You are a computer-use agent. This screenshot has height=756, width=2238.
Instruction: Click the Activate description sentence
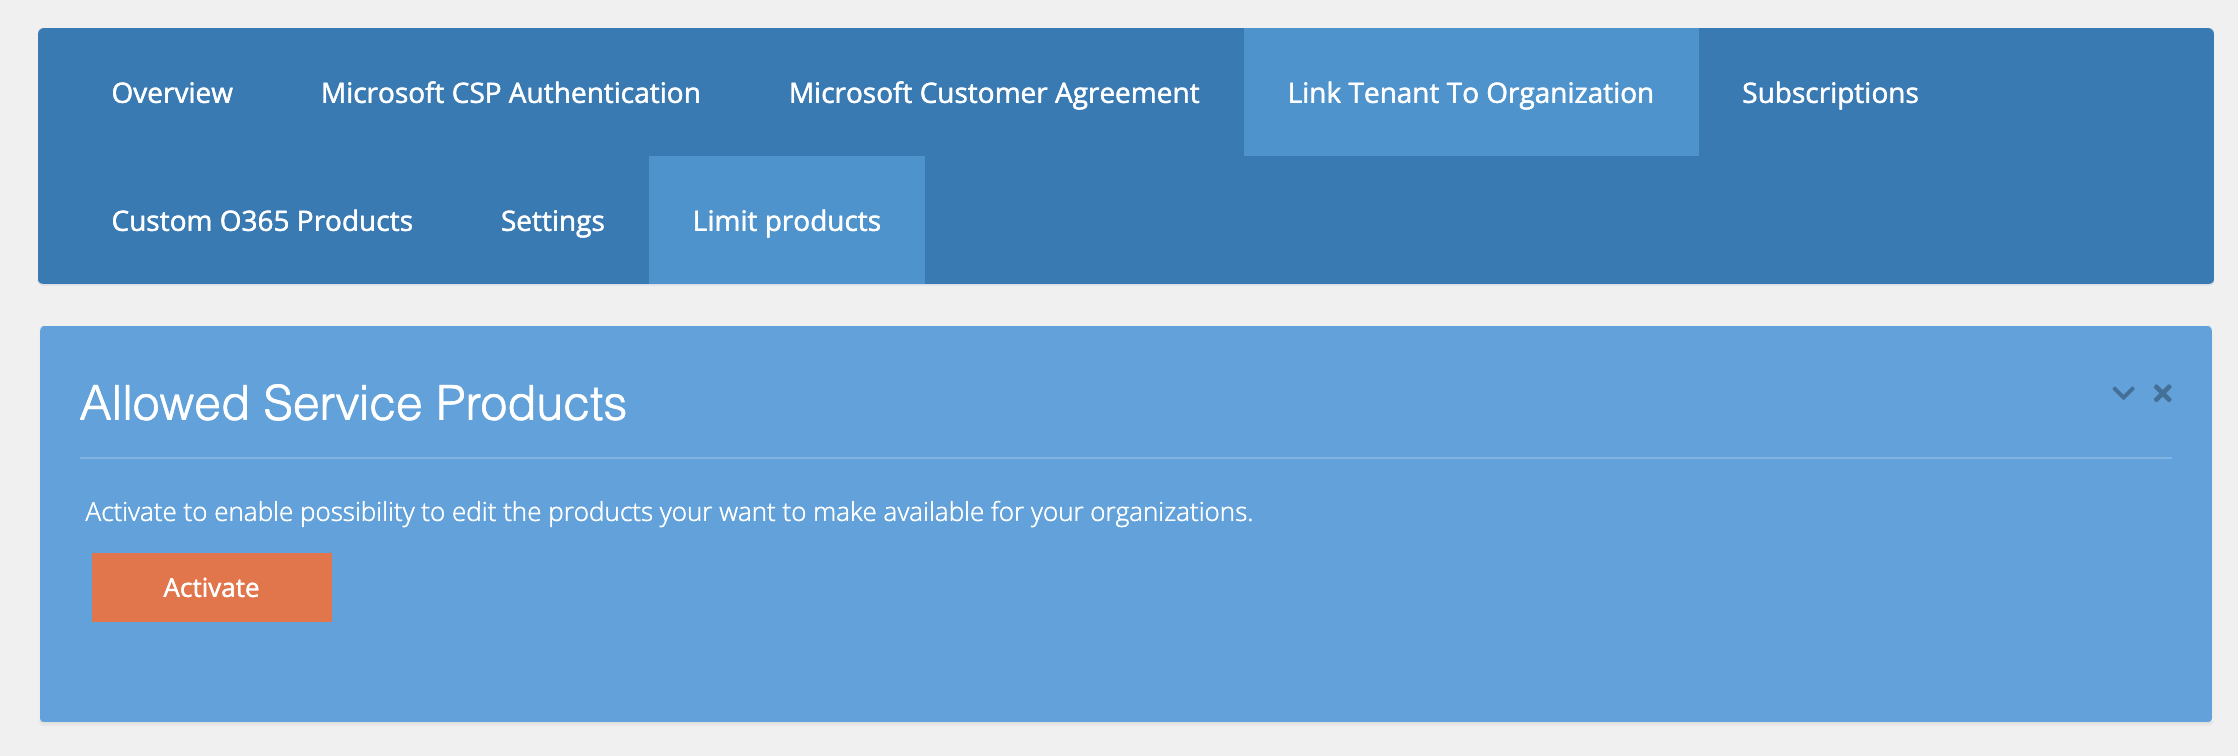coord(668,512)
